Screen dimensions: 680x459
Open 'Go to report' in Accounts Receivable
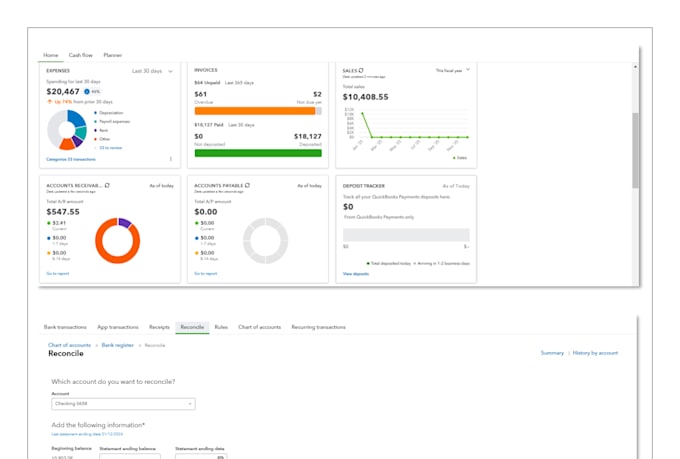pos(58,273)
